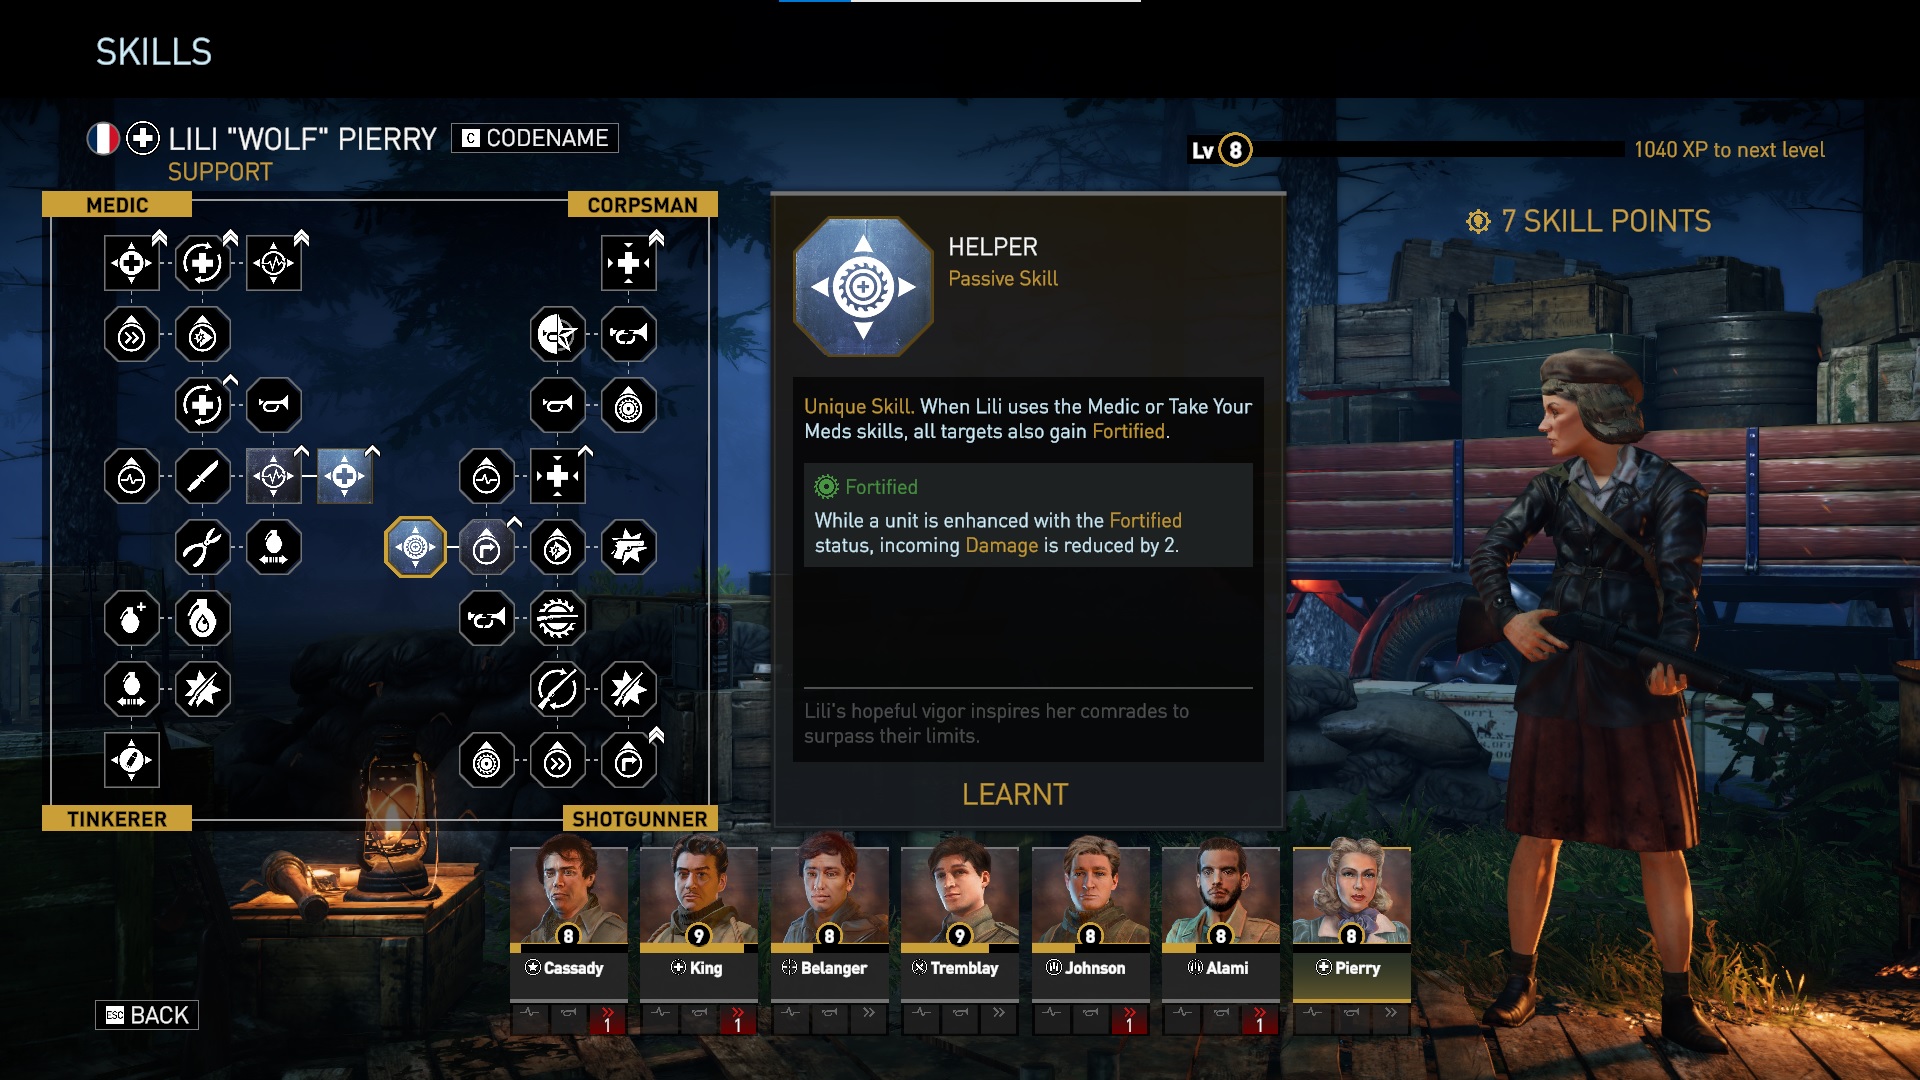The image size is (1920, 1080).
Task: Click the star-burst skill icon next to Helper row
Action: (628, 547)
